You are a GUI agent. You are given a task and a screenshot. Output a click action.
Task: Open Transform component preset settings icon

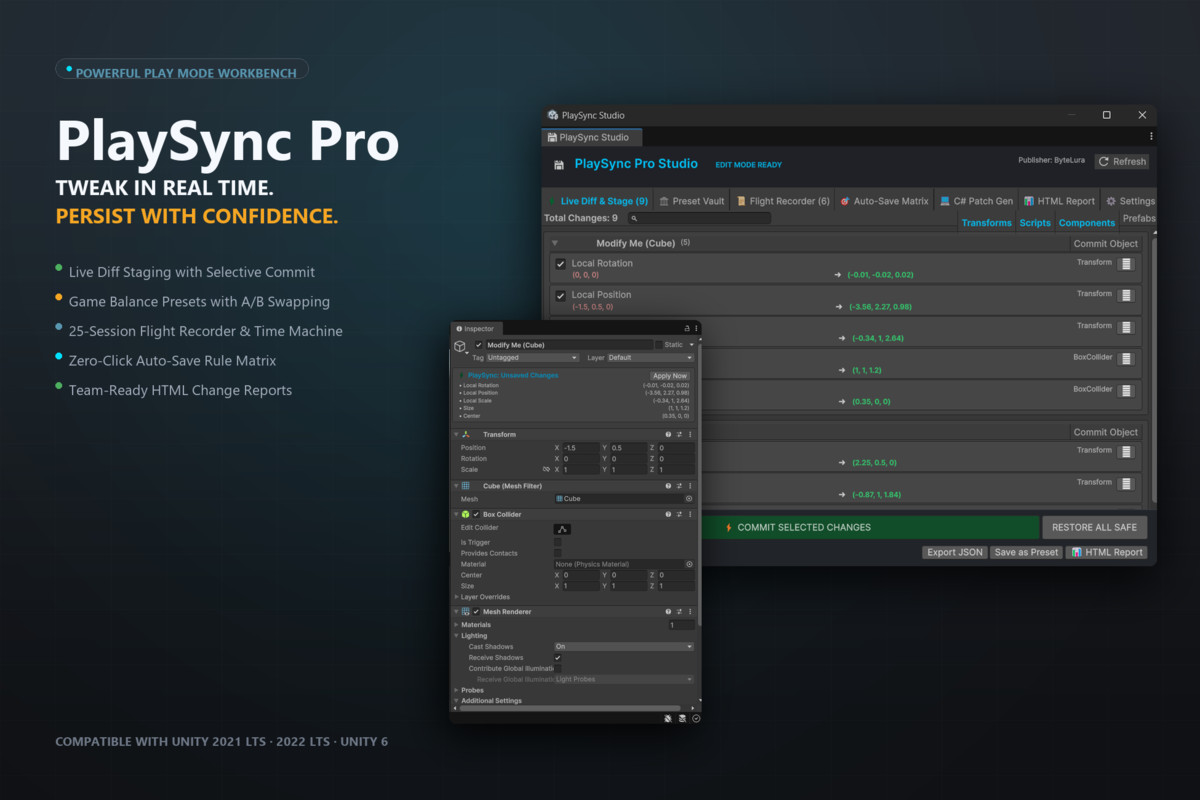tap(679, 435)
